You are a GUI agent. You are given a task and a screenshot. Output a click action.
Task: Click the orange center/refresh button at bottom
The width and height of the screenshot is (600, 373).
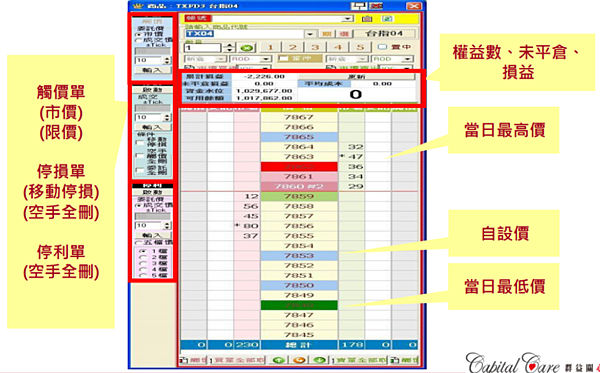click(x=299, y=360)
